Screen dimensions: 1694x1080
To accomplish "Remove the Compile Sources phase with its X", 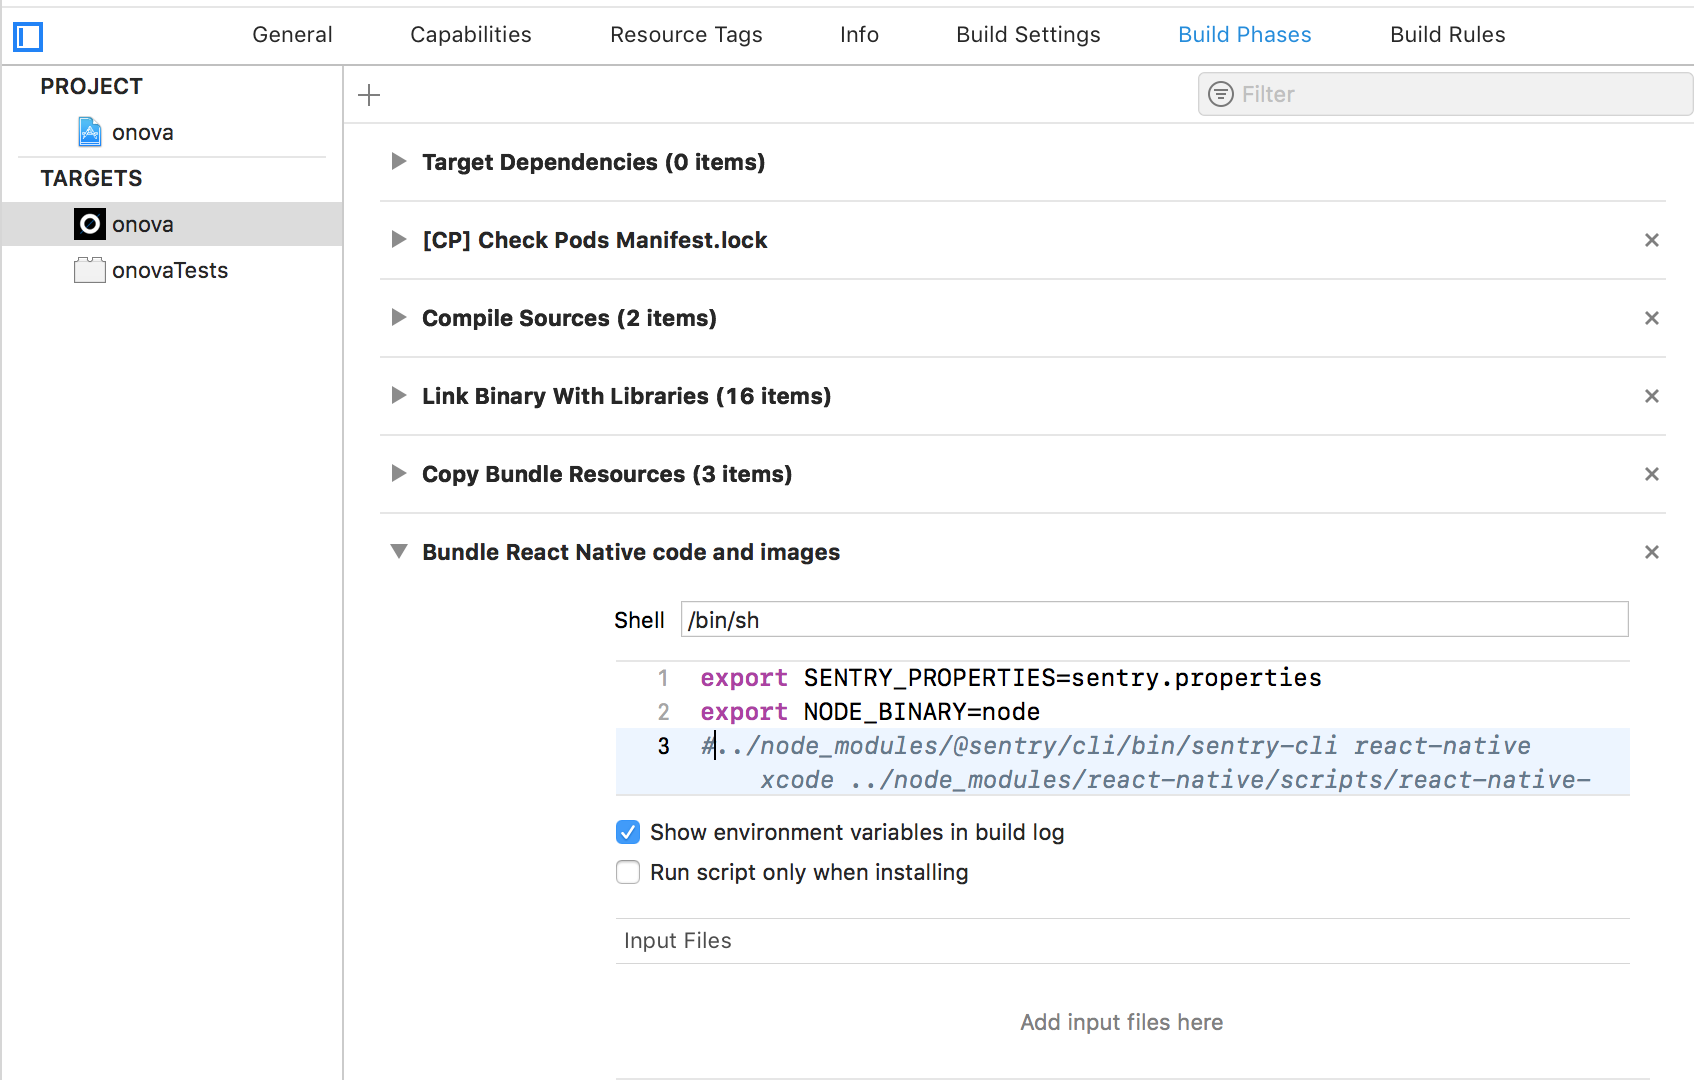I will click(x=1651, y=318).
